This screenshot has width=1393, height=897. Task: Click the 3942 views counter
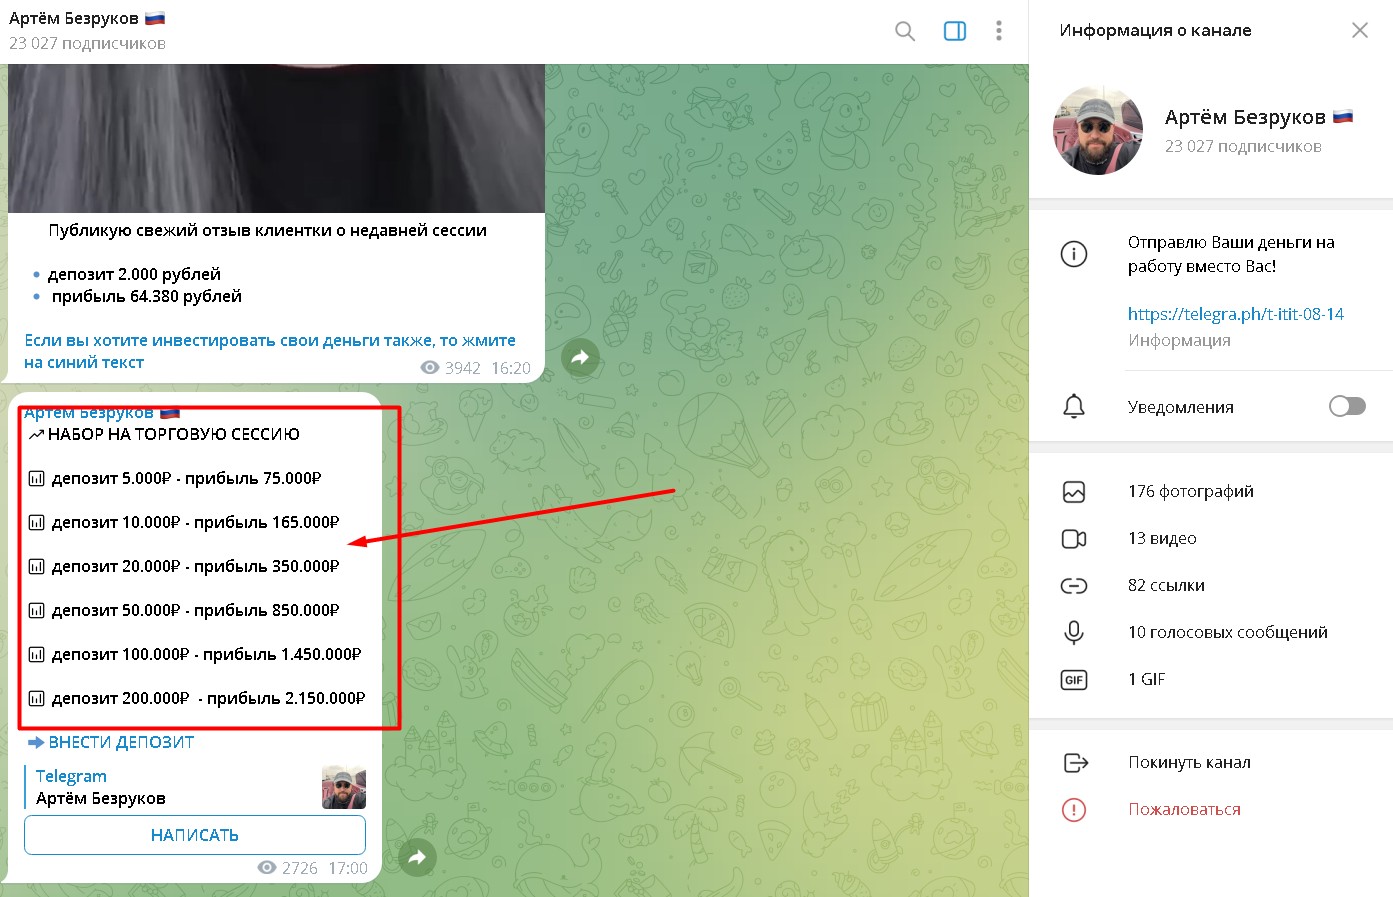(x=451, y=368)
